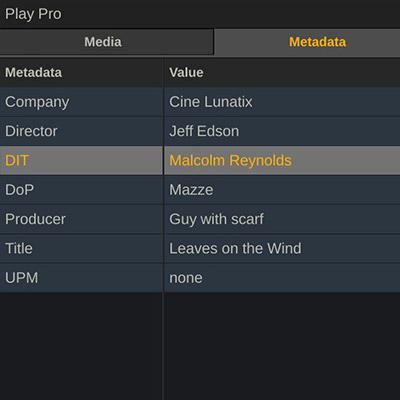Sort by the Value column header
This screenshot has width=400, height=400.
coord(282,73)
